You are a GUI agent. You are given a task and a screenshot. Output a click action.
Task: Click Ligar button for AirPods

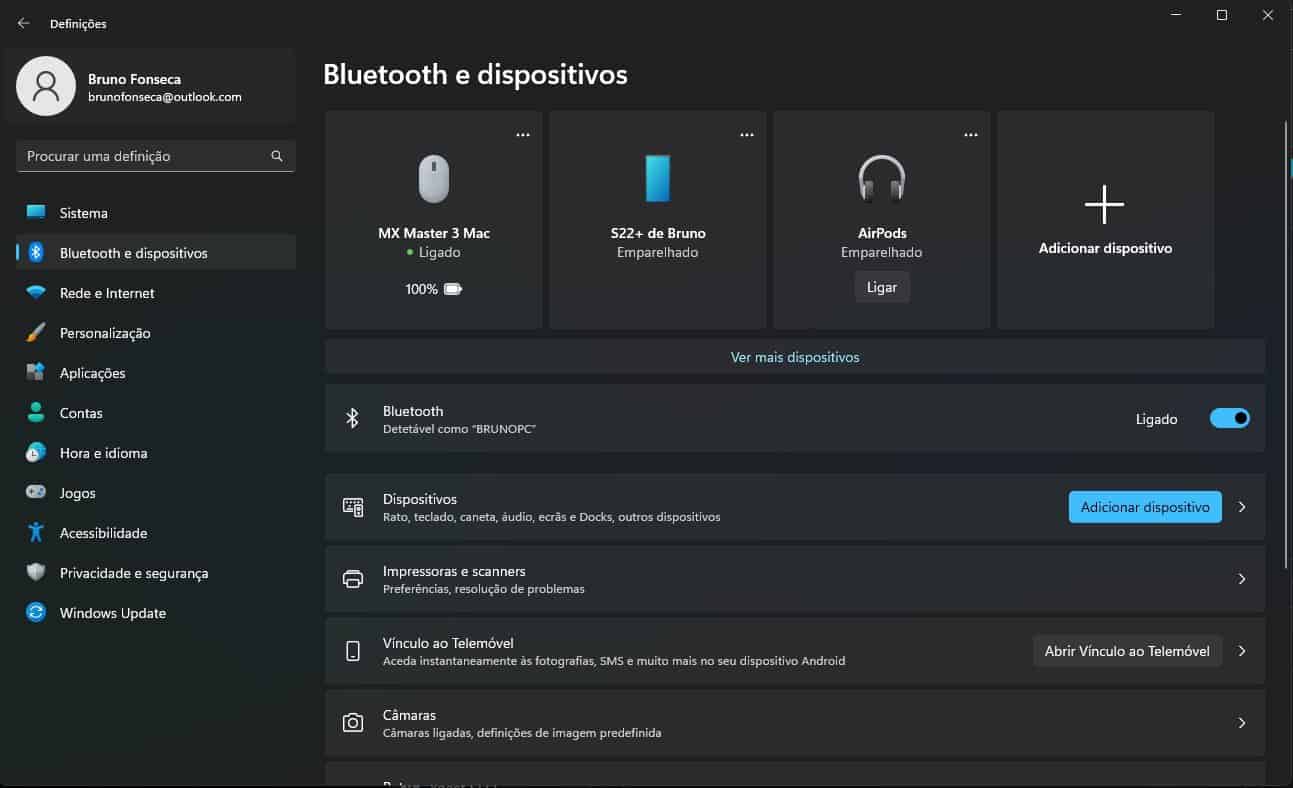pyautogui.click(x=882, y=287)
